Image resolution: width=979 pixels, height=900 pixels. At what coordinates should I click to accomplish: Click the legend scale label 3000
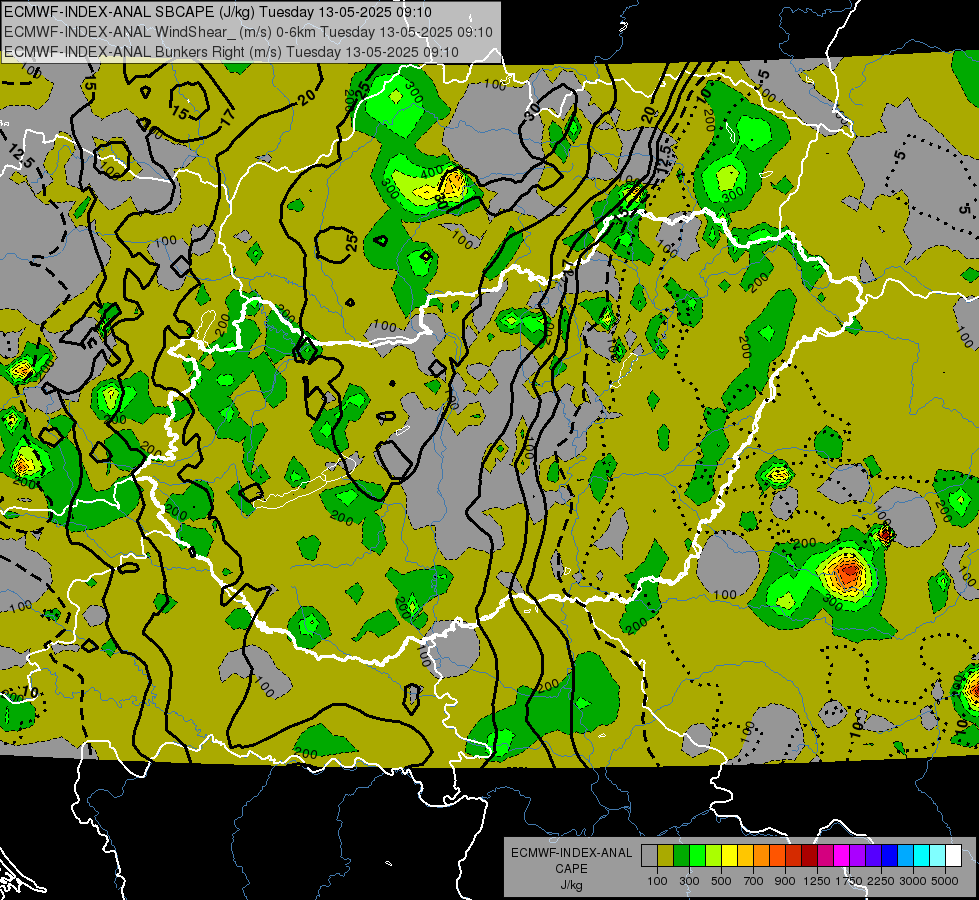pos(913,881)
